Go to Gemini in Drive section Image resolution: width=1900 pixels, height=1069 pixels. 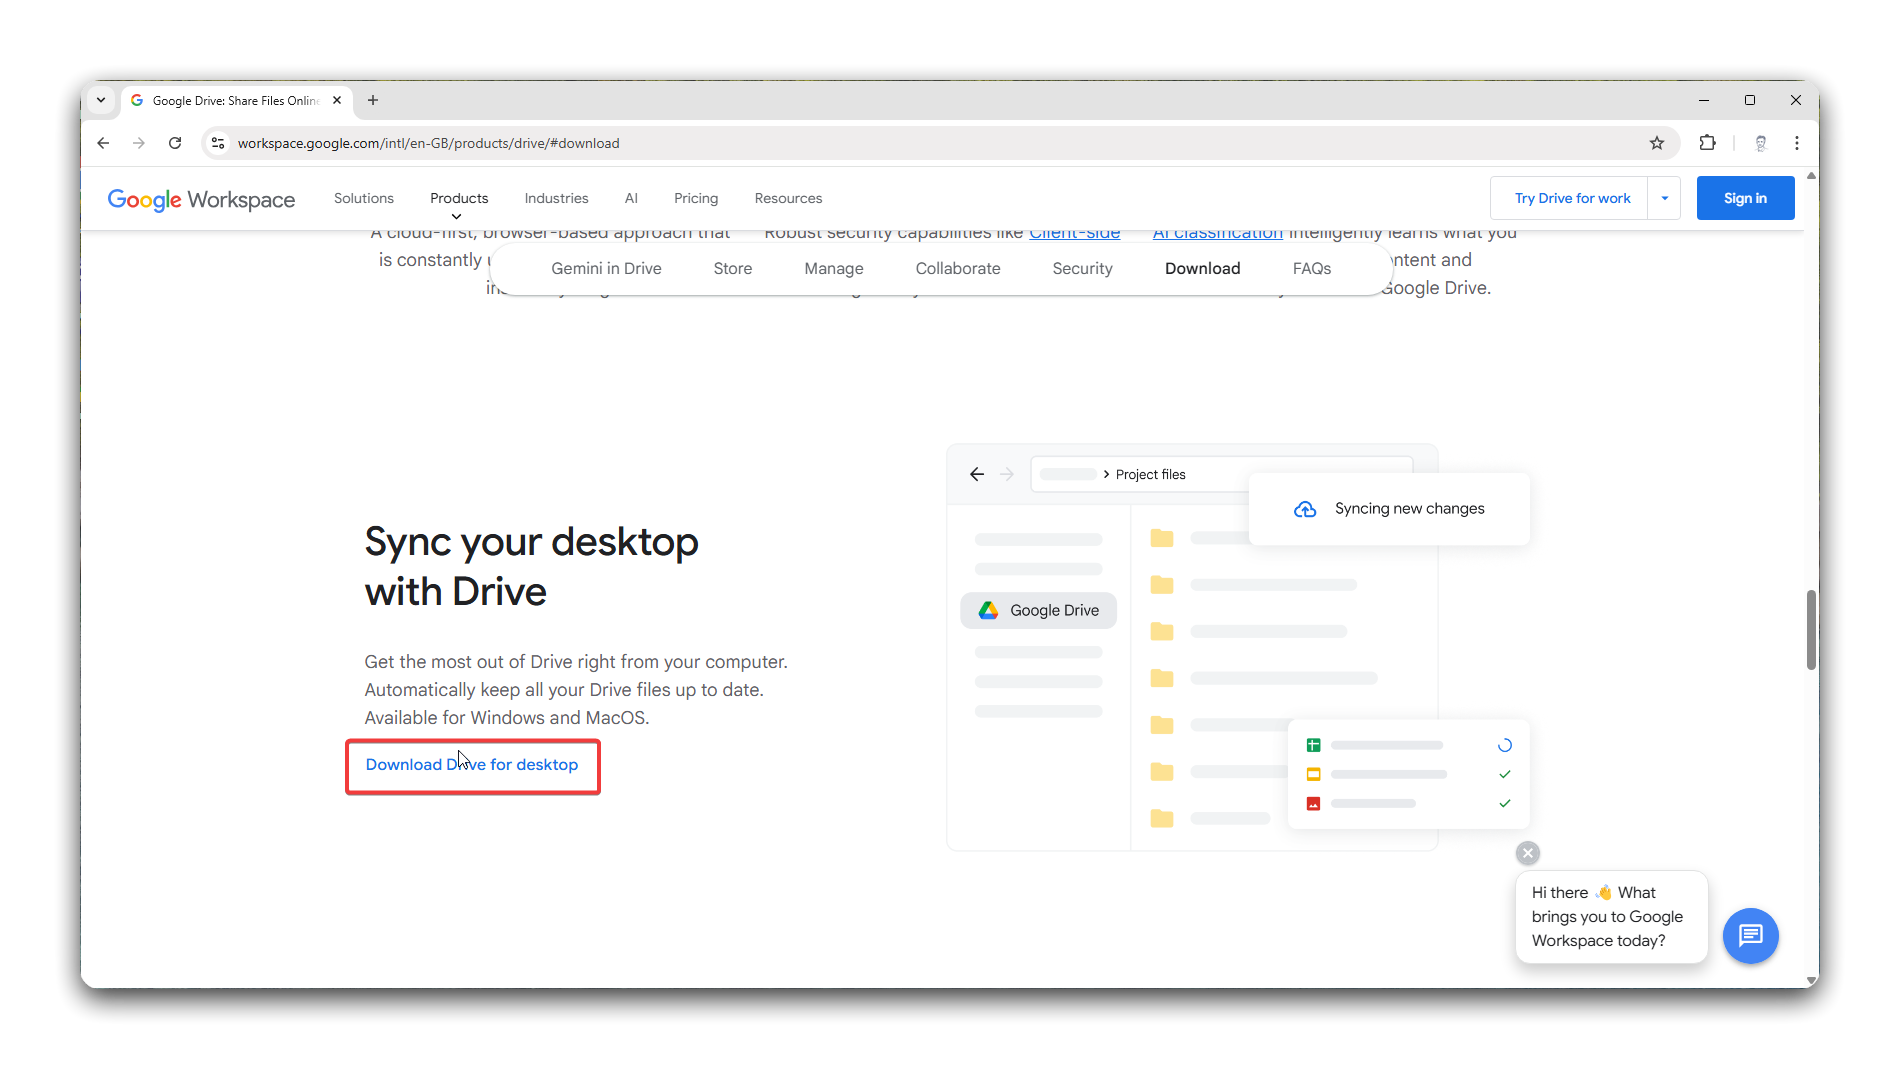pyautogui.click(x=606, y=268)
